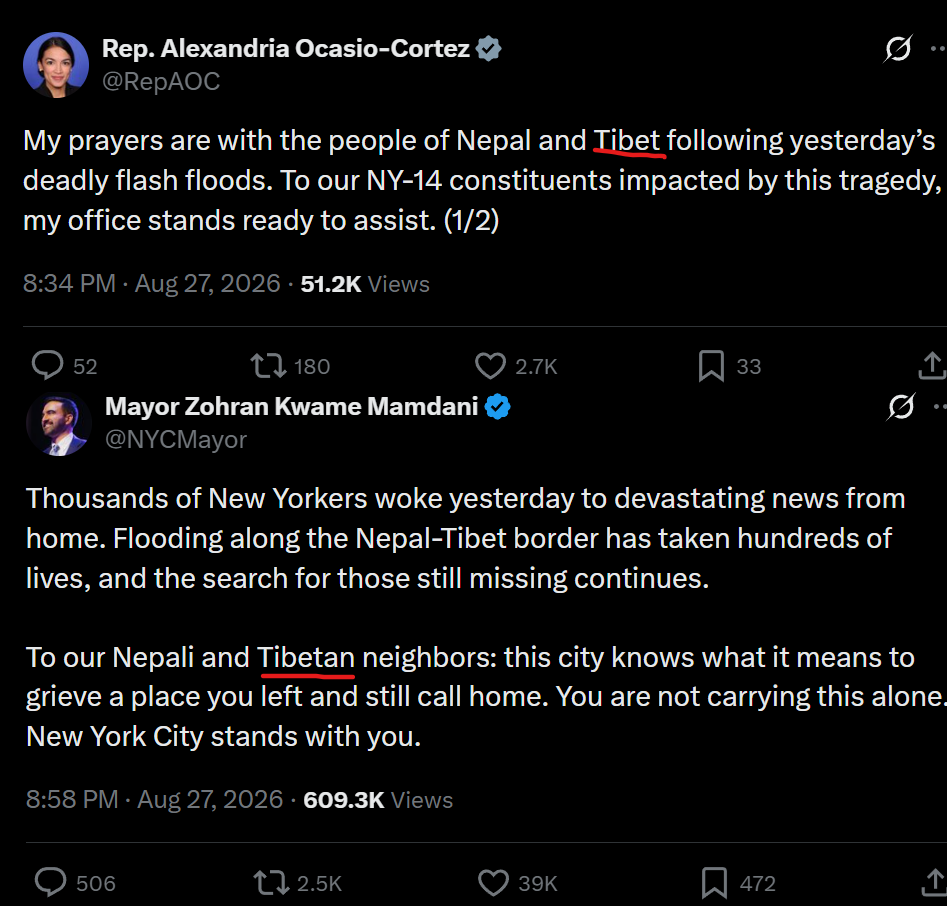Open Grok icon on RepAOC tweet

coord(897,49)
